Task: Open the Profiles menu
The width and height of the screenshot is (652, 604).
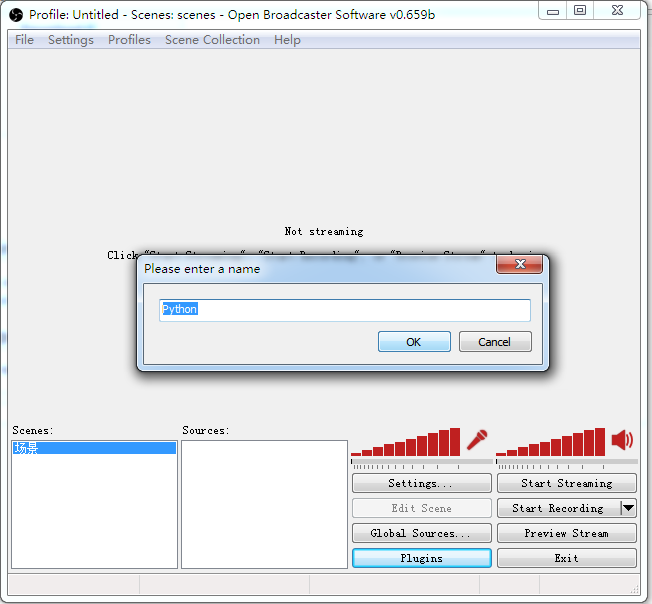Action: [129, 40]
